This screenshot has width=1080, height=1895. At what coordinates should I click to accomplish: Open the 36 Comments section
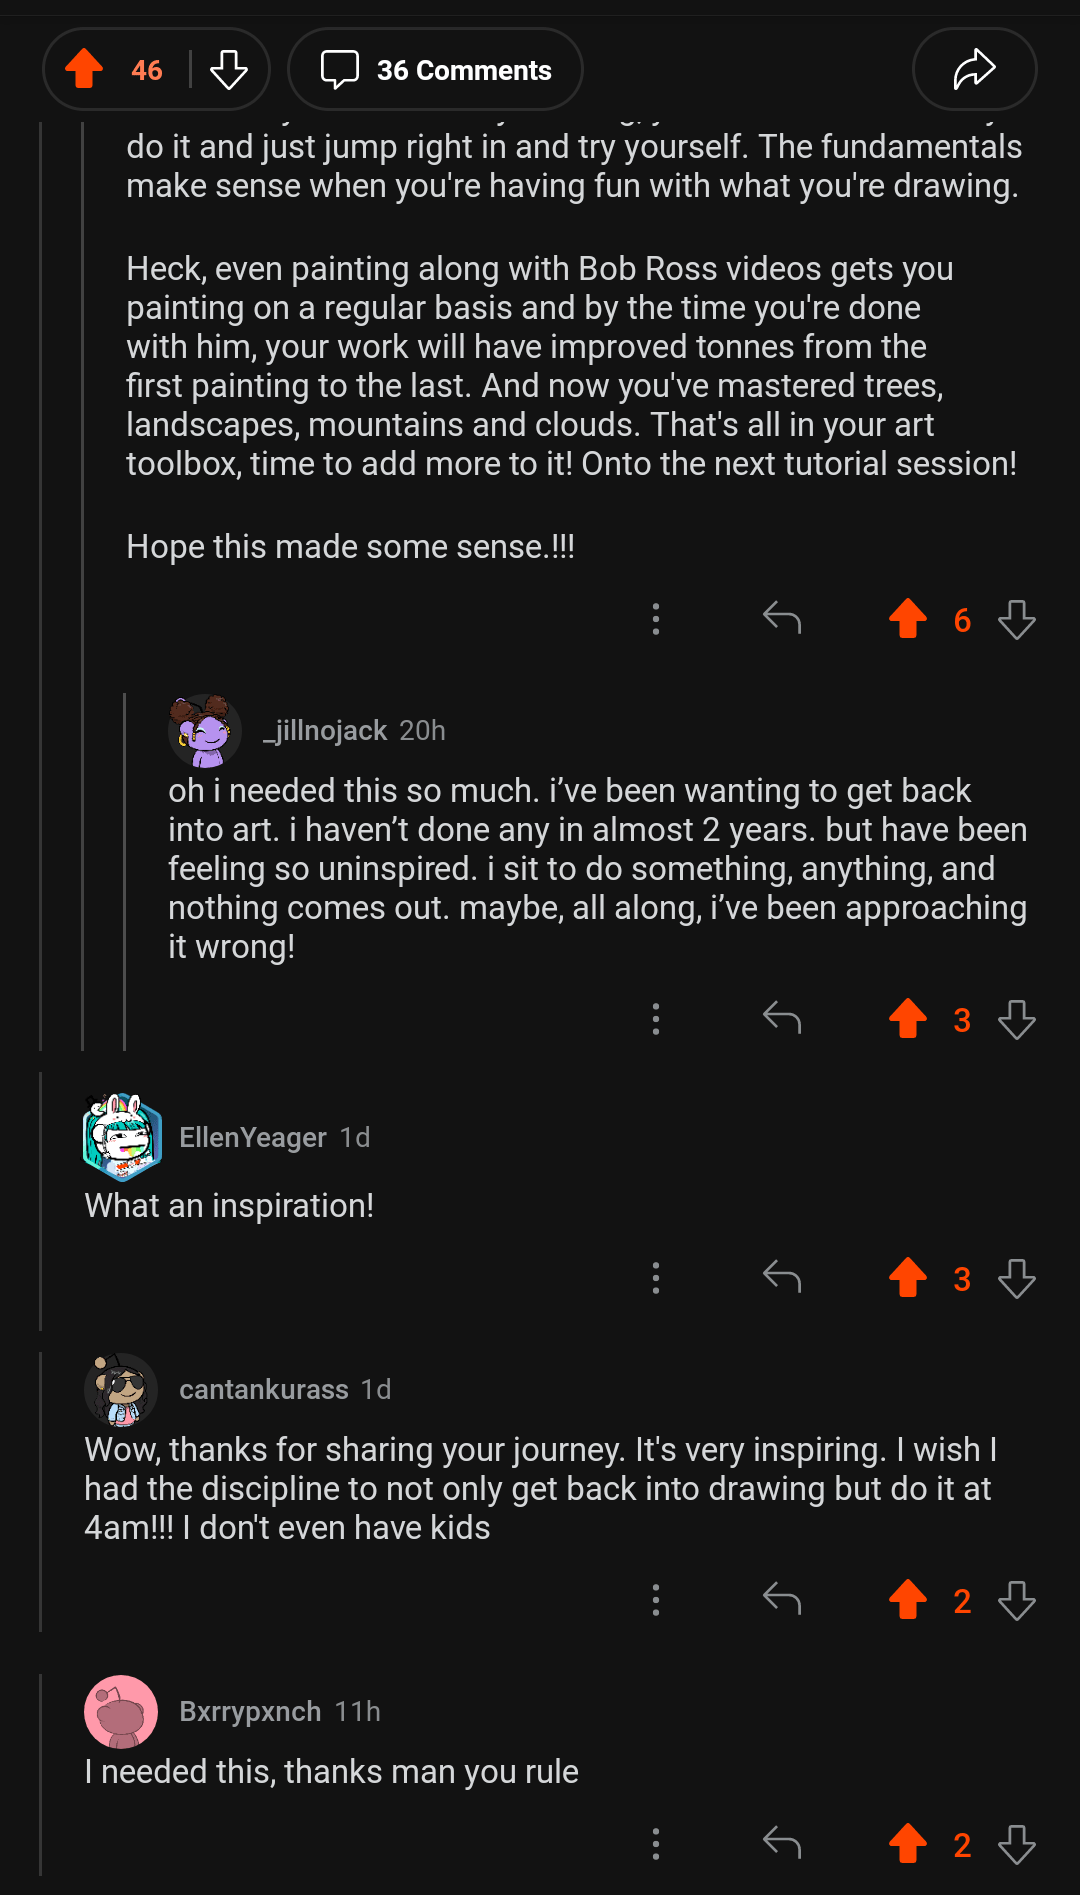435,69
